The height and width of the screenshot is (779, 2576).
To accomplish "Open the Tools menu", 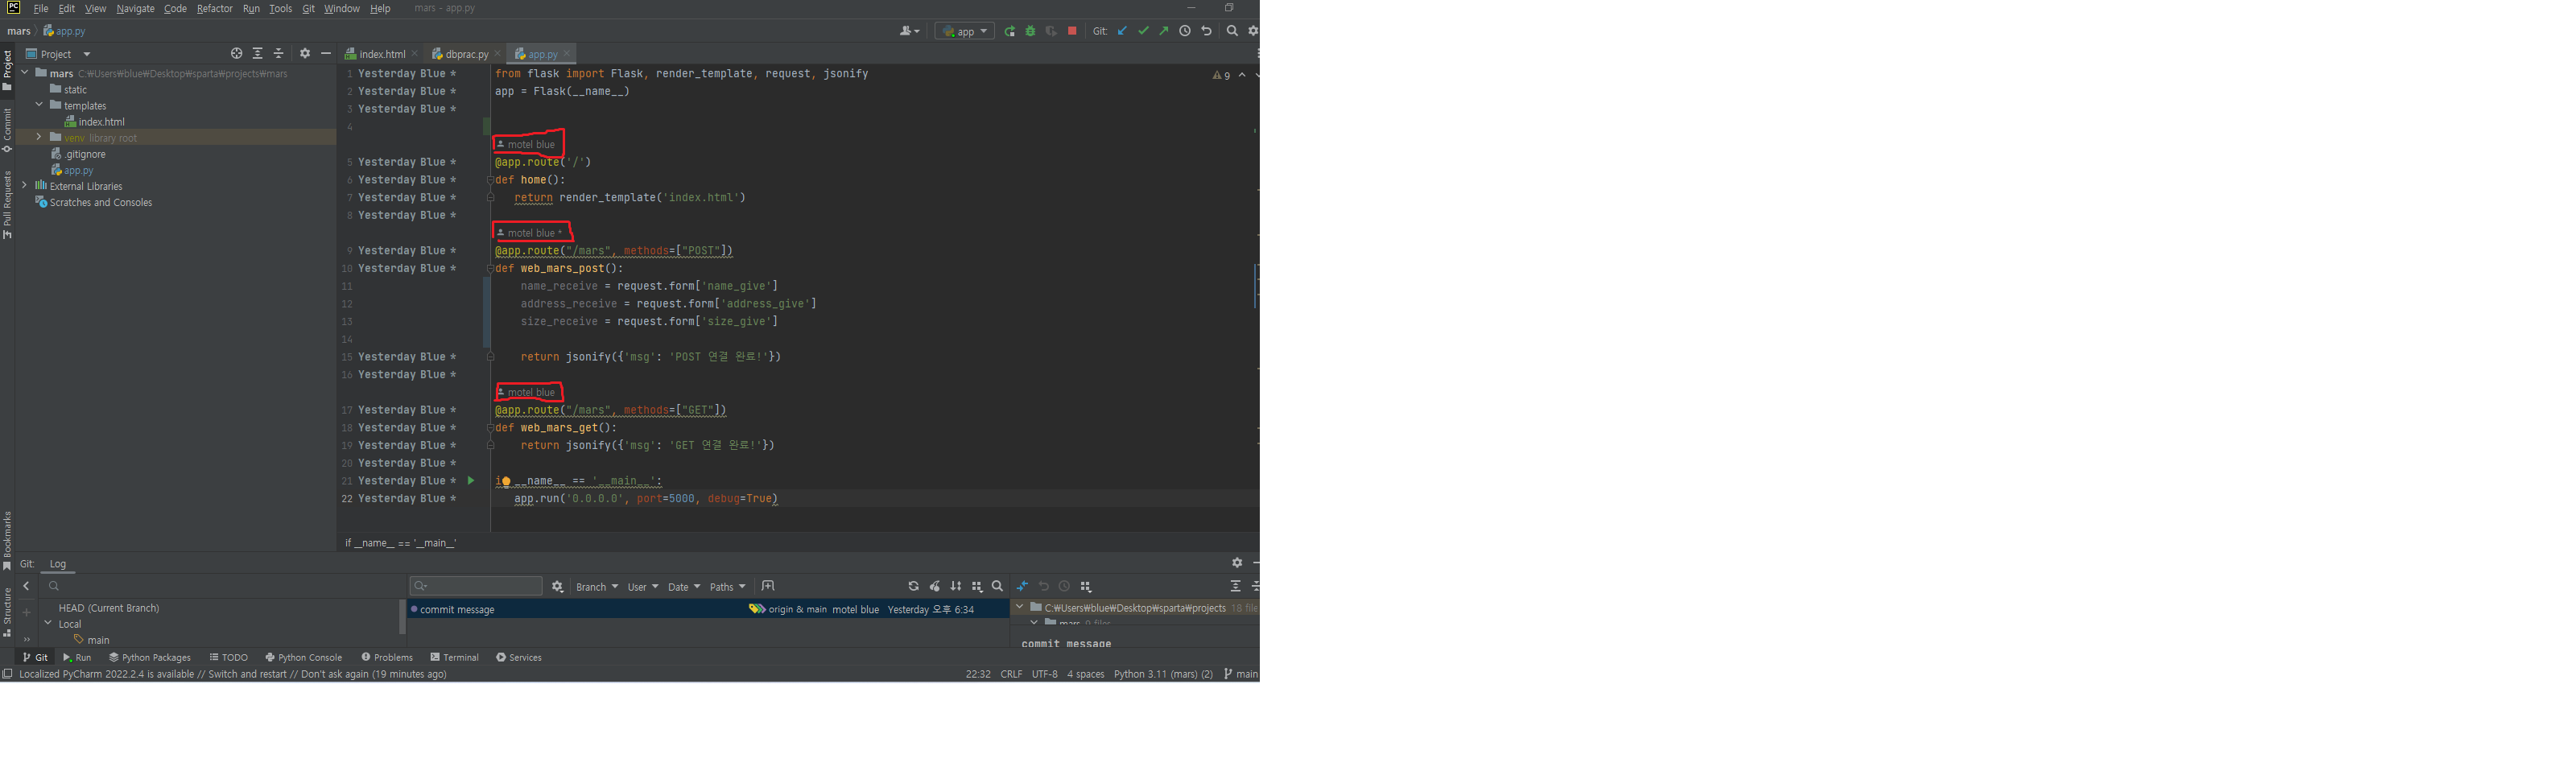I will point(280,8).
